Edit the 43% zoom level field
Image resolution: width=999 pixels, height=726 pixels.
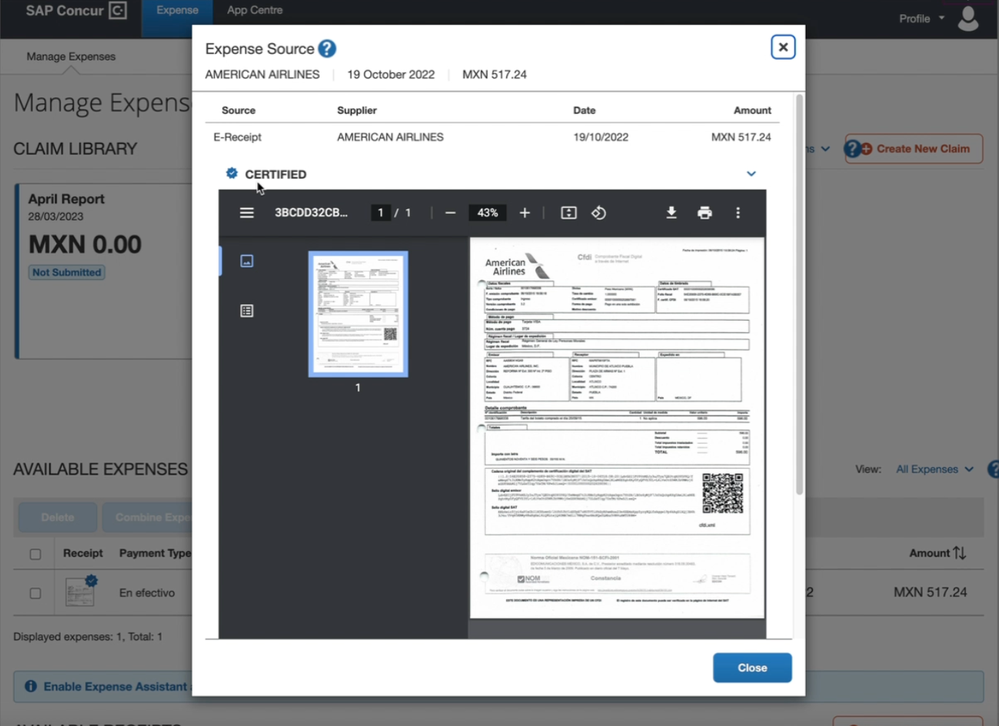(x=487, y=213)
